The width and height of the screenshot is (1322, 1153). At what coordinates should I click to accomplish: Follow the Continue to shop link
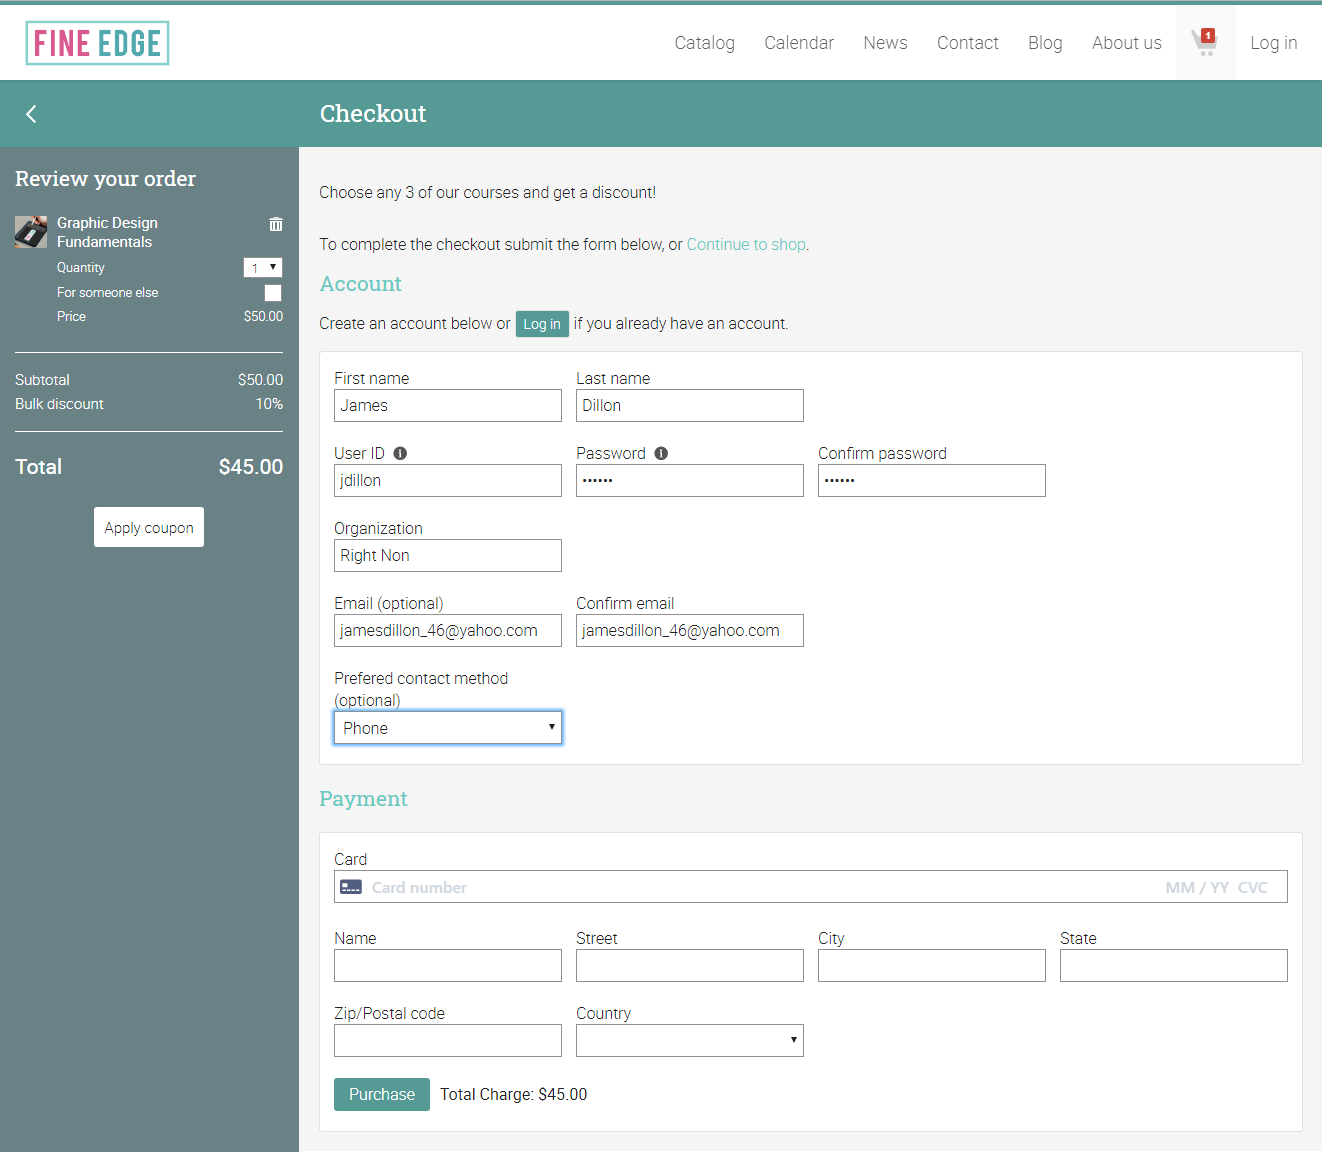[746, 244]
